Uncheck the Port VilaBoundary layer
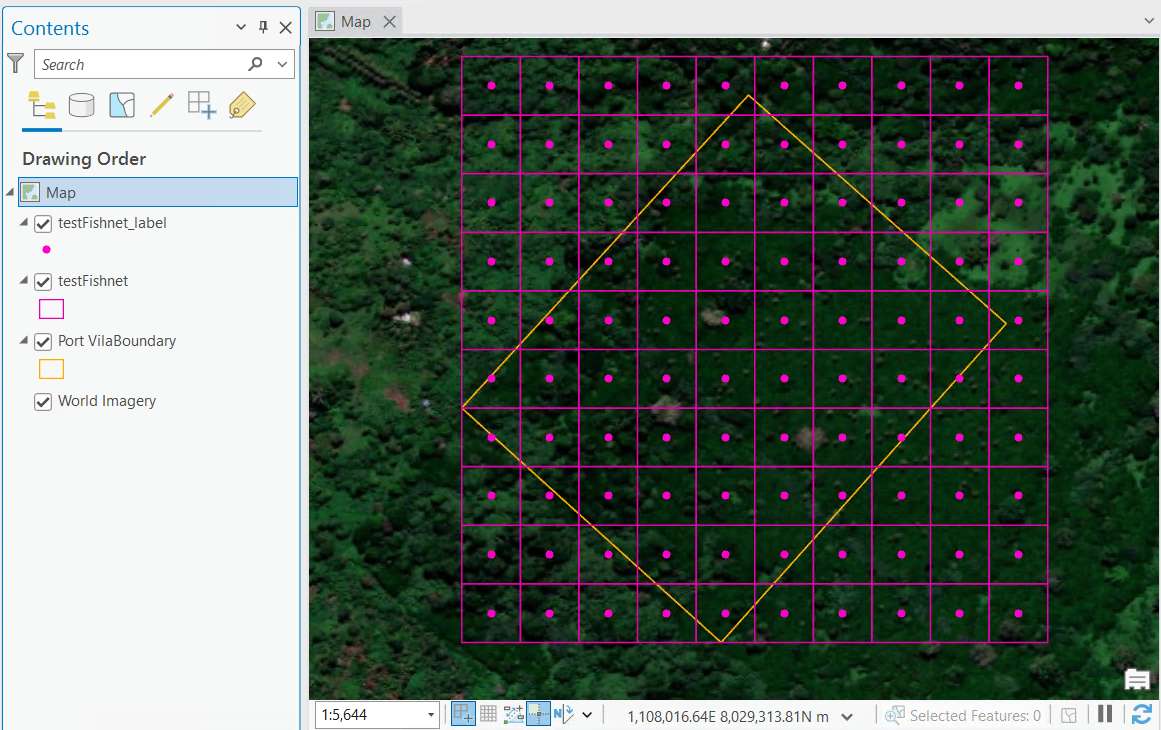1161x730 pixels. pyautogui.click(x=42, y=341)
